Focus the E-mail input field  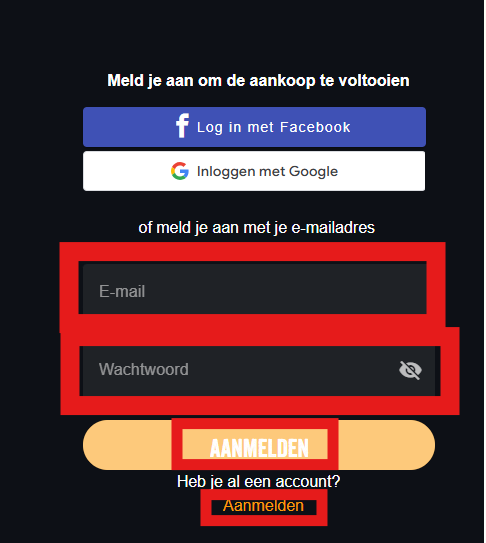254,289
